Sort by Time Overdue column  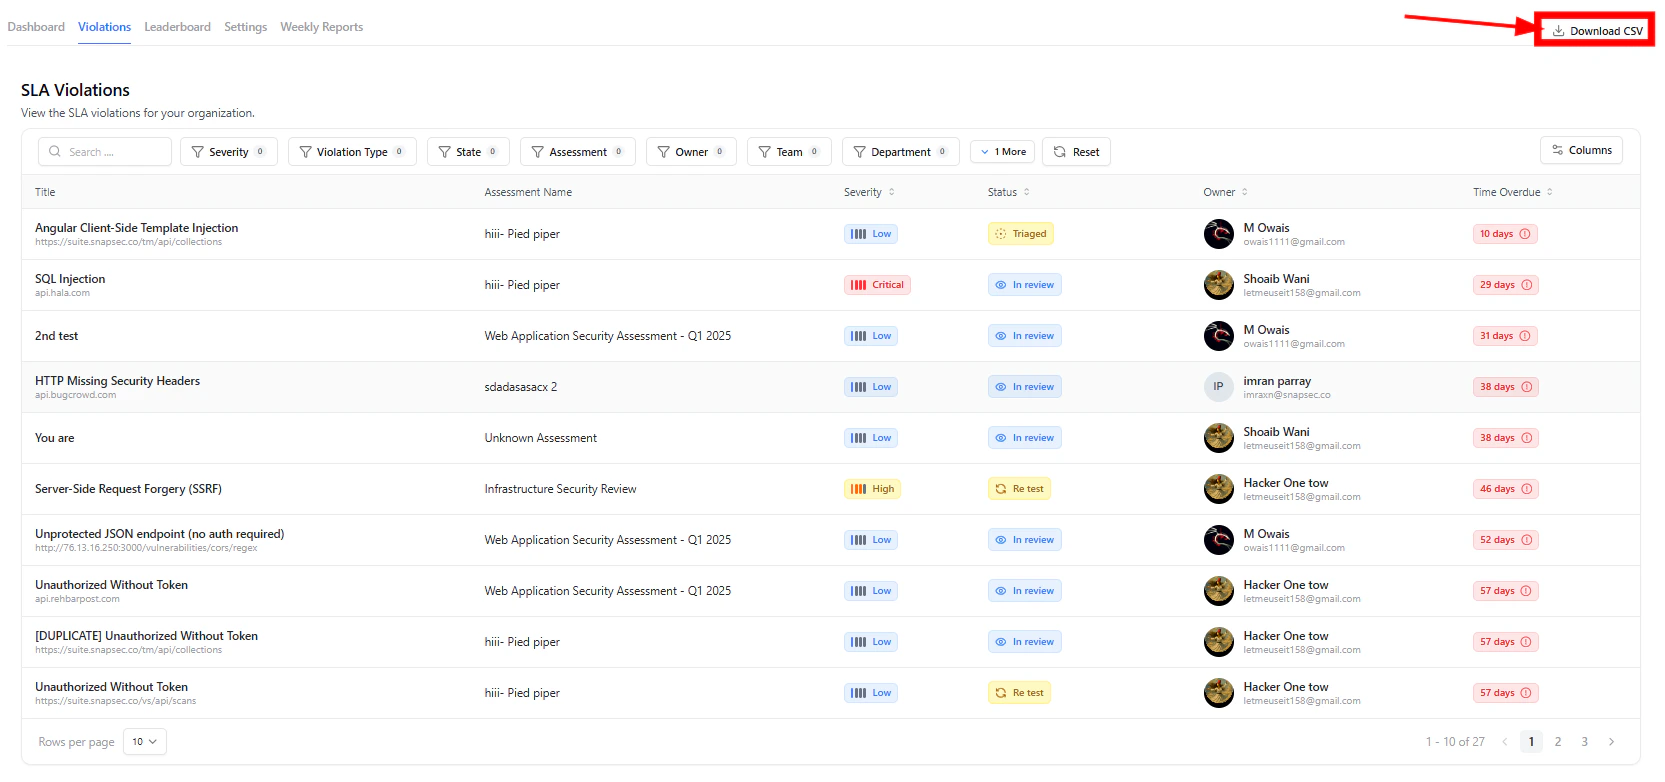tap(1512, 192)
